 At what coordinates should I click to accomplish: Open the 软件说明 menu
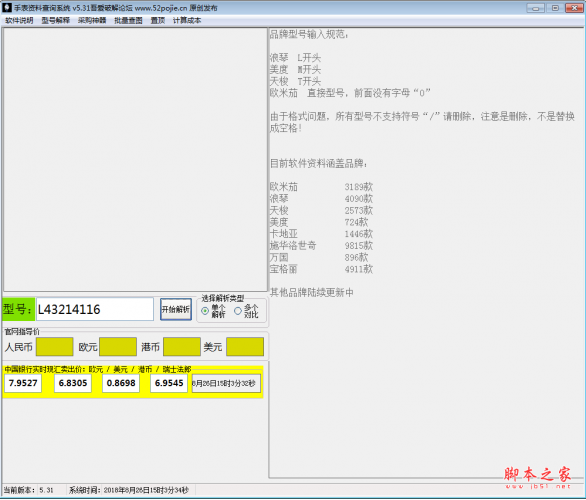(19, 21)
